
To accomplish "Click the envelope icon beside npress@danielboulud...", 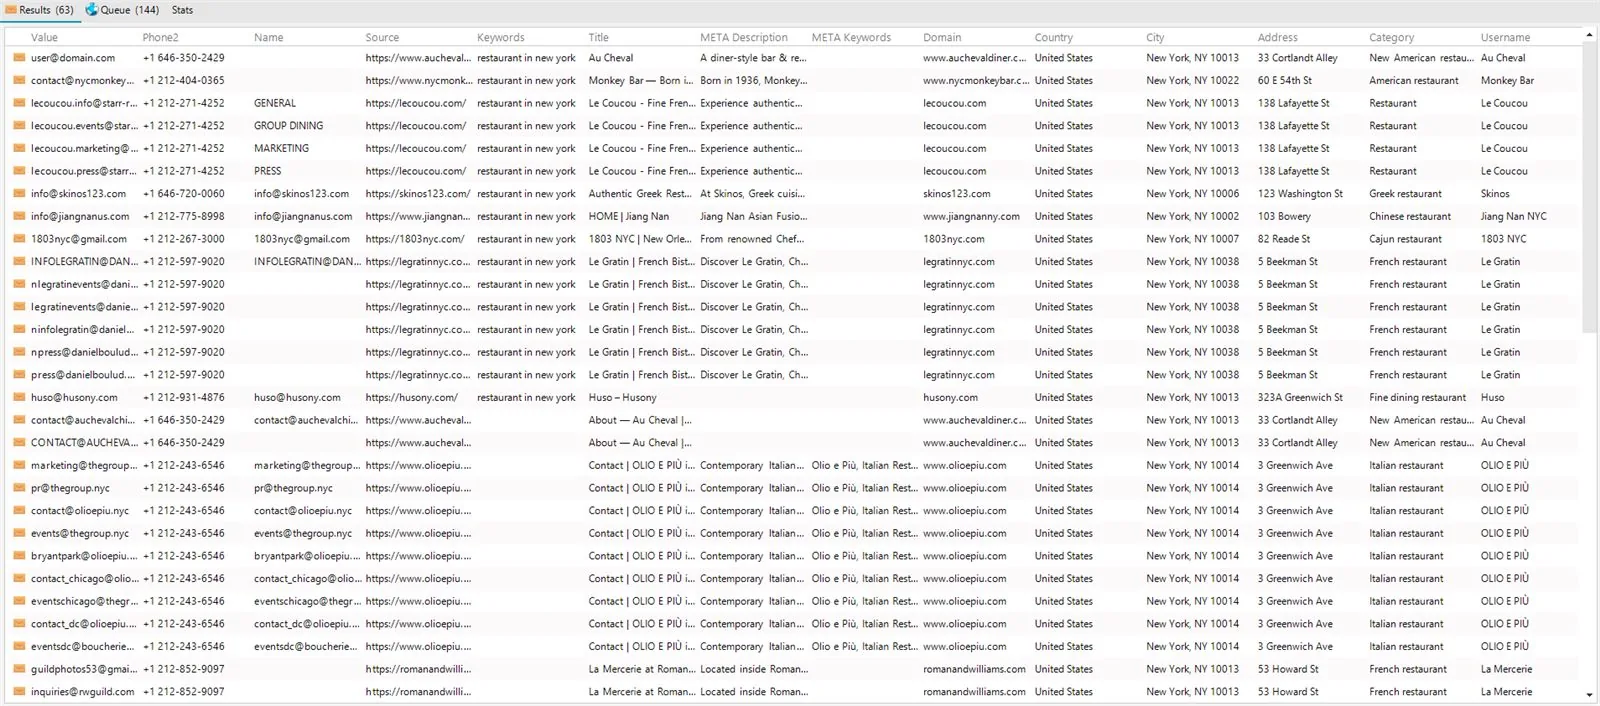I will pos(19,352).
